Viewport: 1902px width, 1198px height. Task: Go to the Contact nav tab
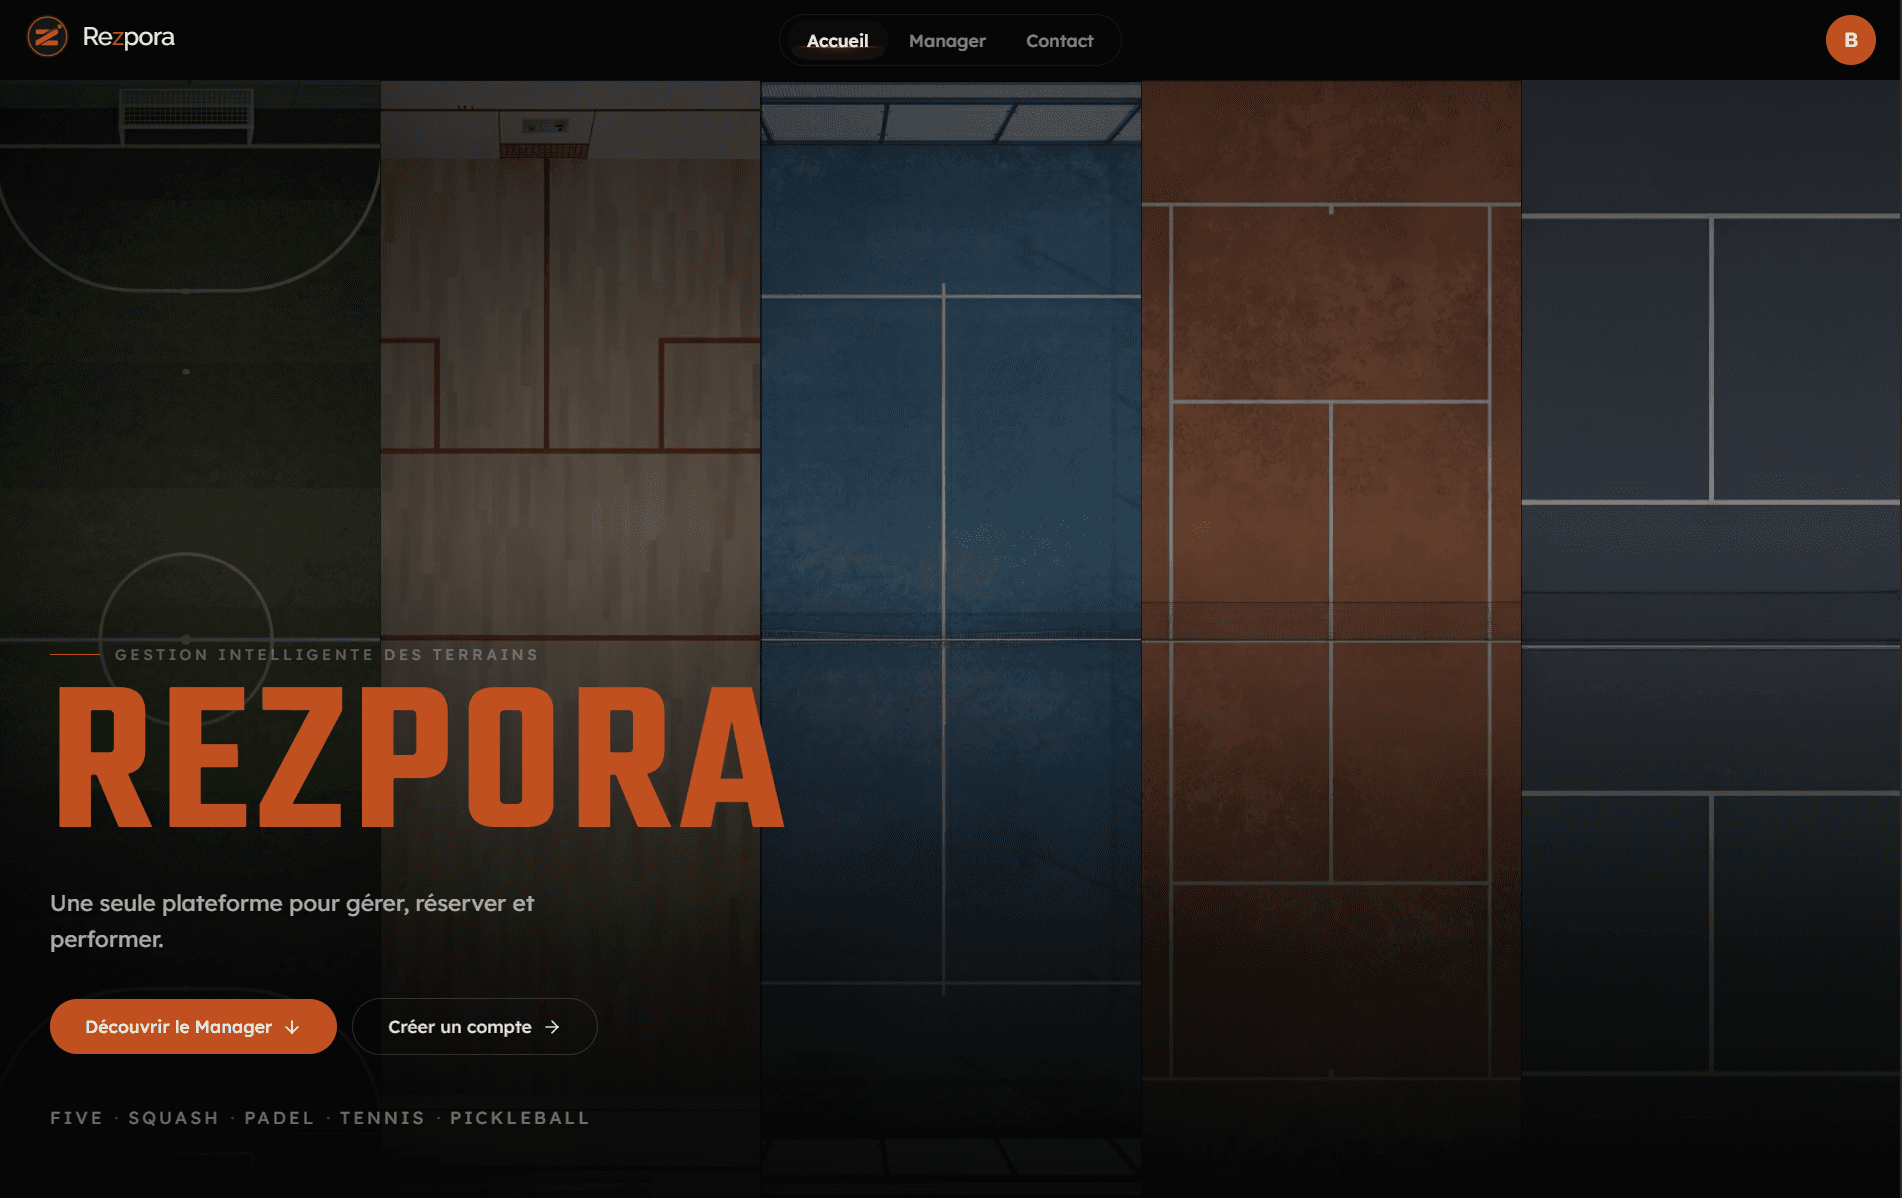point(1059,41)
